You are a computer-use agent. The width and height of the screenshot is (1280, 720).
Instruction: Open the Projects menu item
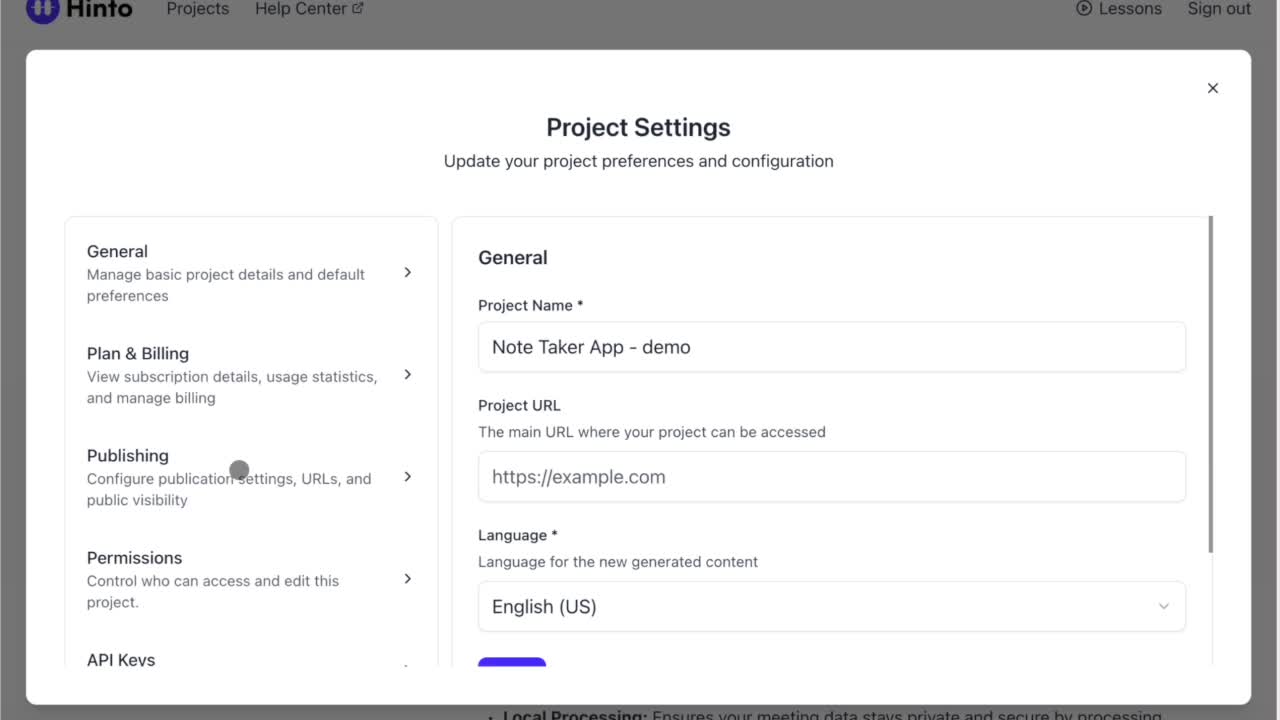[197, 9]
